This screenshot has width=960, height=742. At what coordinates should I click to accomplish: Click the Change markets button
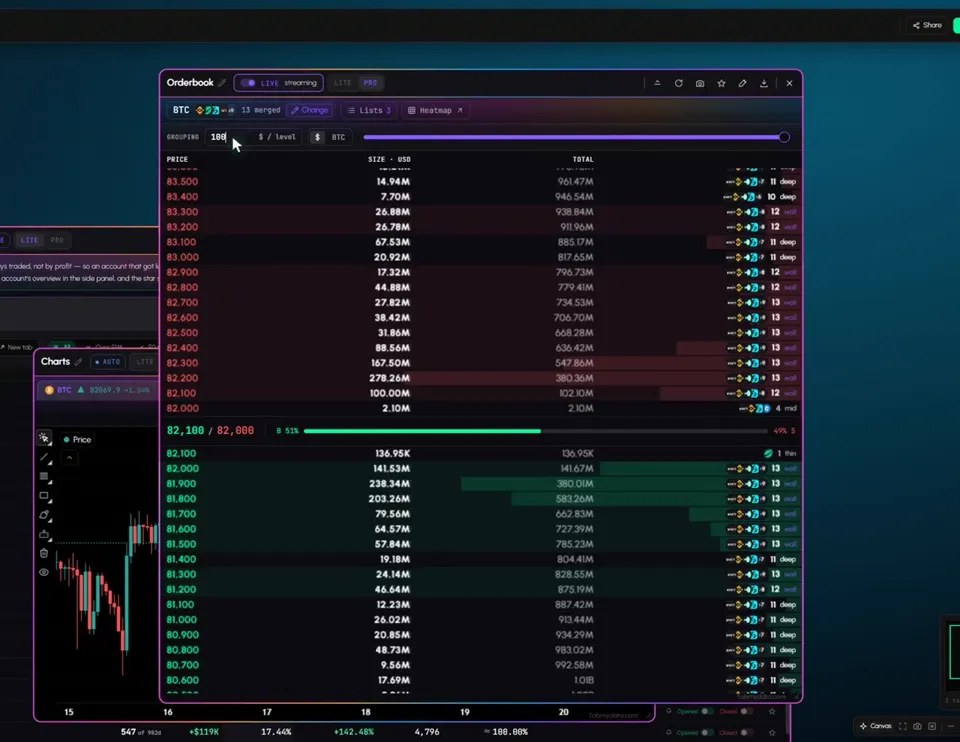coord(310,110)
